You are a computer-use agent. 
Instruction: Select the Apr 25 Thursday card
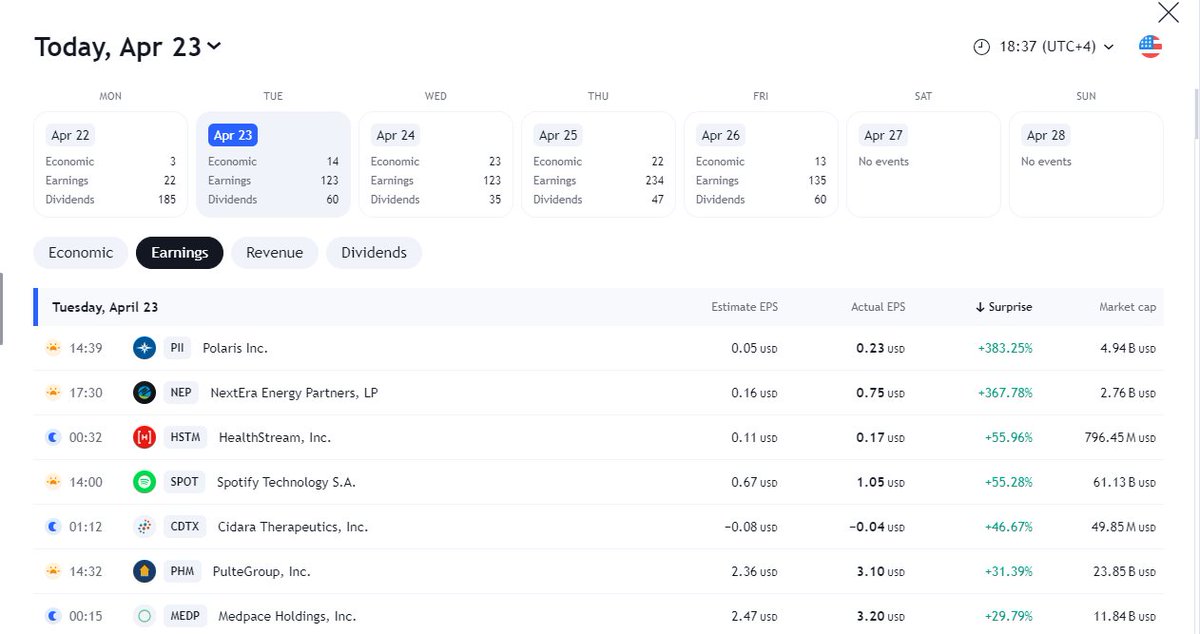tap(598, 164)
